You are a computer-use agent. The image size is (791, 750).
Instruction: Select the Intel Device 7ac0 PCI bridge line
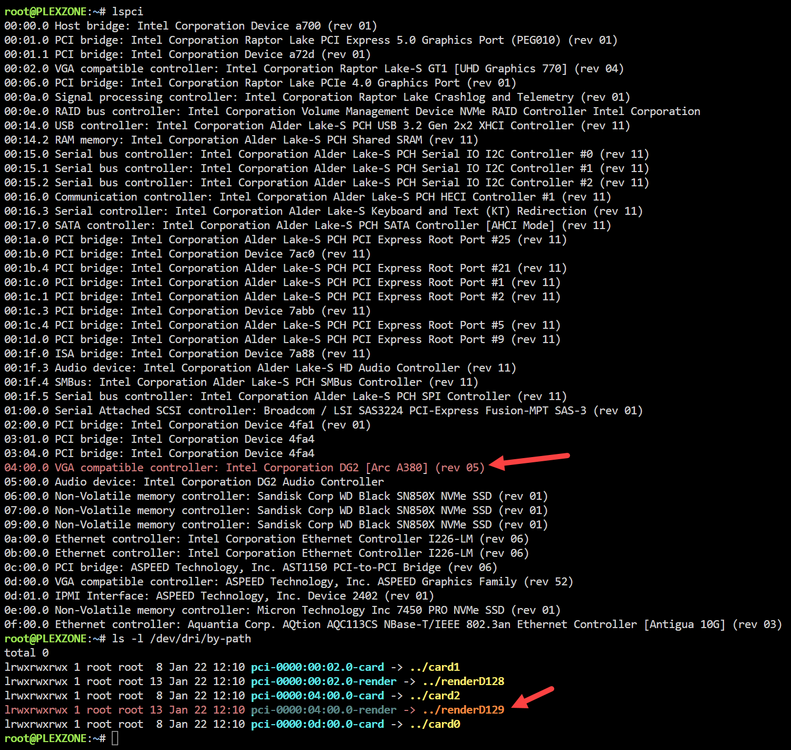pyautogui.click(x=188, y=254)
